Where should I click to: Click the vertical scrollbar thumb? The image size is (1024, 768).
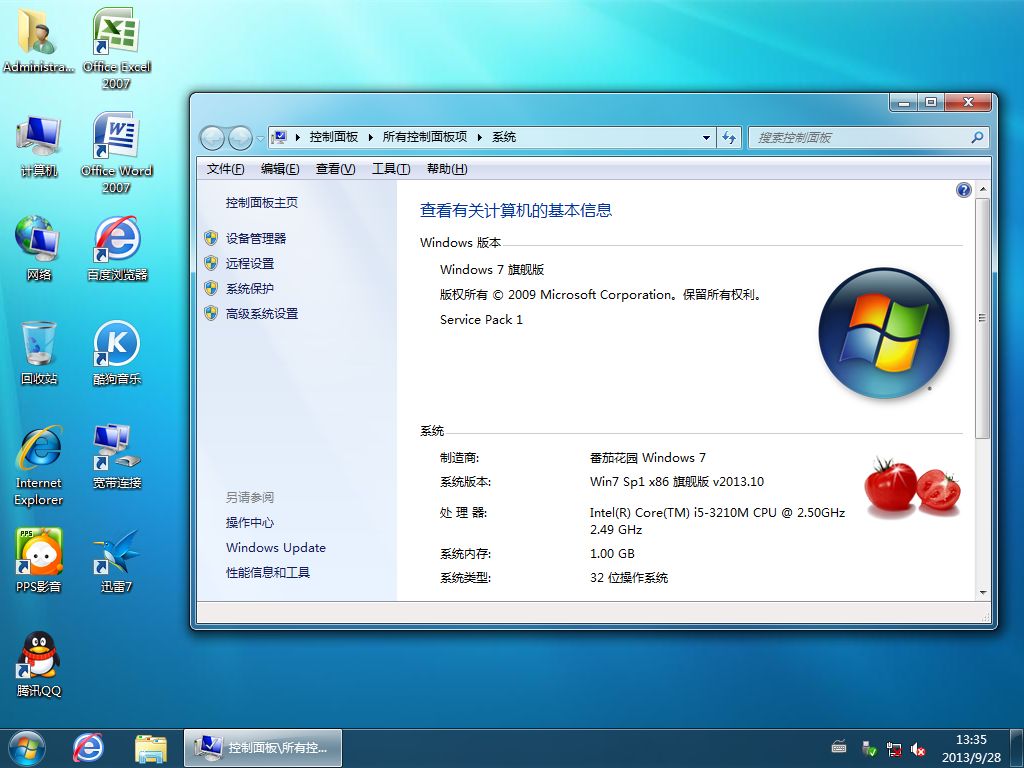(x=982, y=317)
